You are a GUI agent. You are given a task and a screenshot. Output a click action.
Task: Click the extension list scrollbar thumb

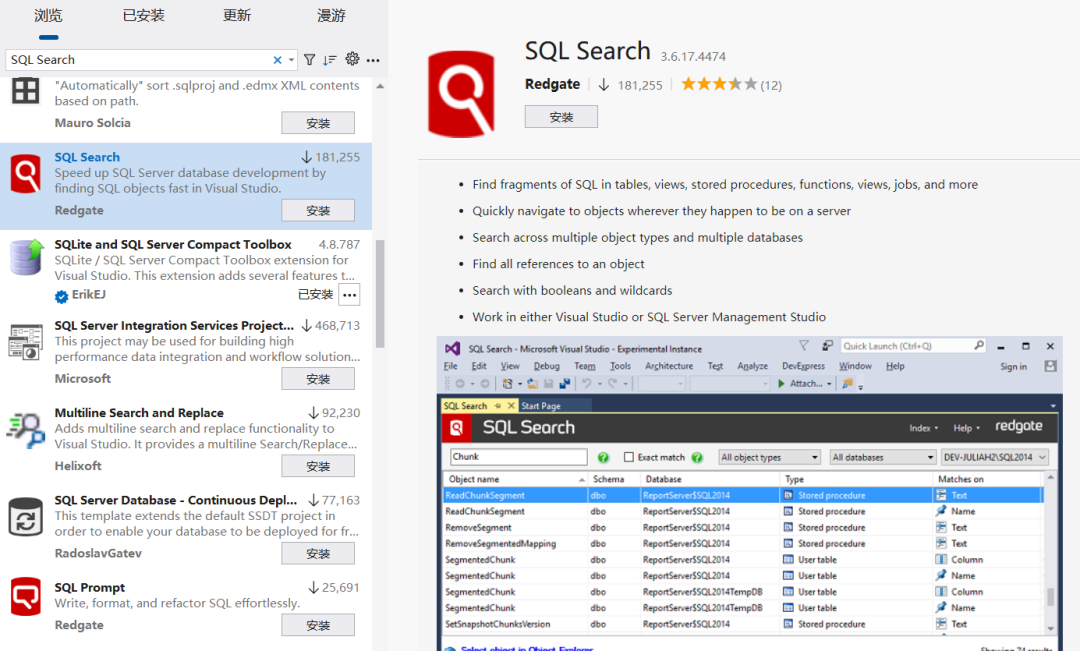click(x=380, y=294)
